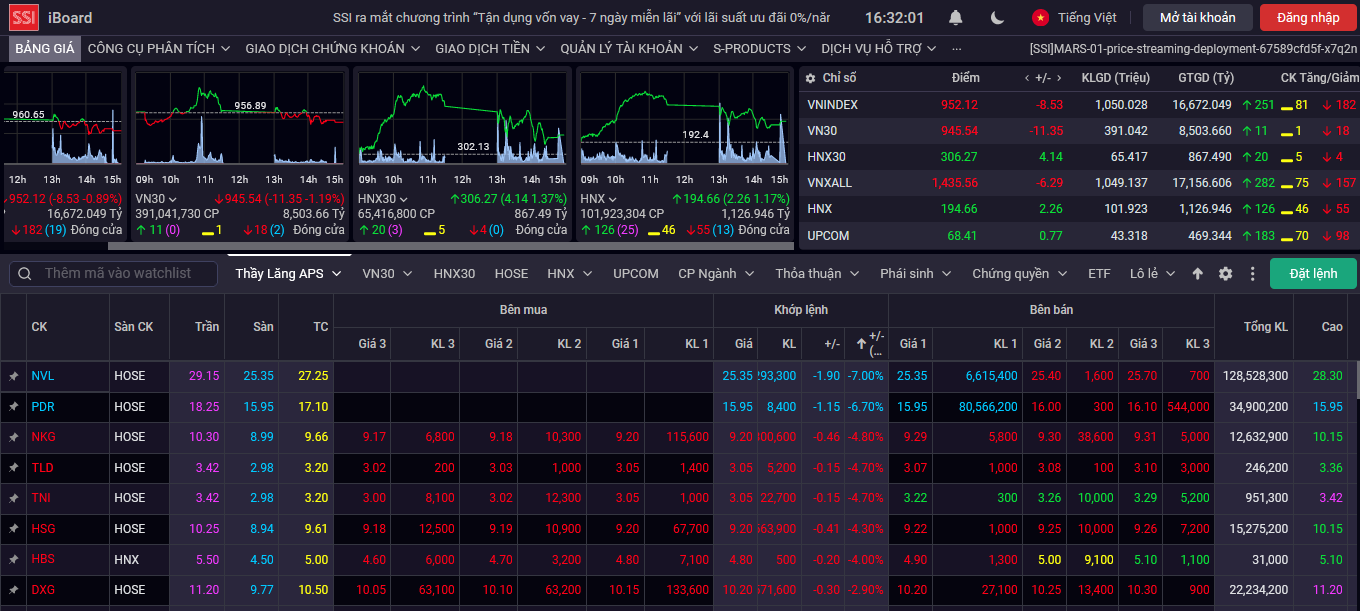Click the red Đăng nhập button
Screen dimensions: 1360x611
coord(1307,18)
